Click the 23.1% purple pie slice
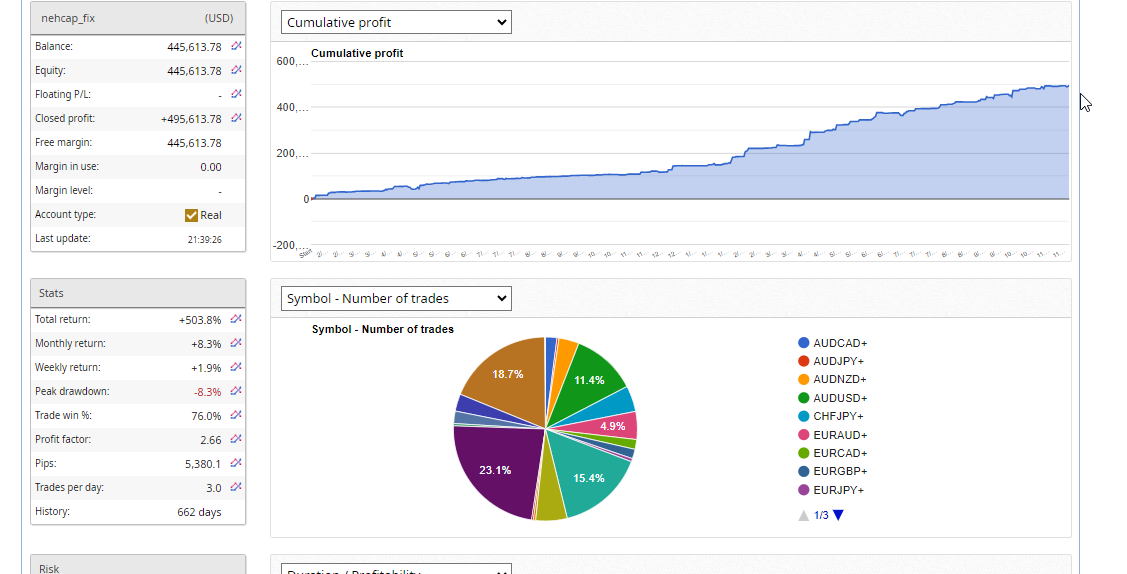 click(x=496, y=468)
